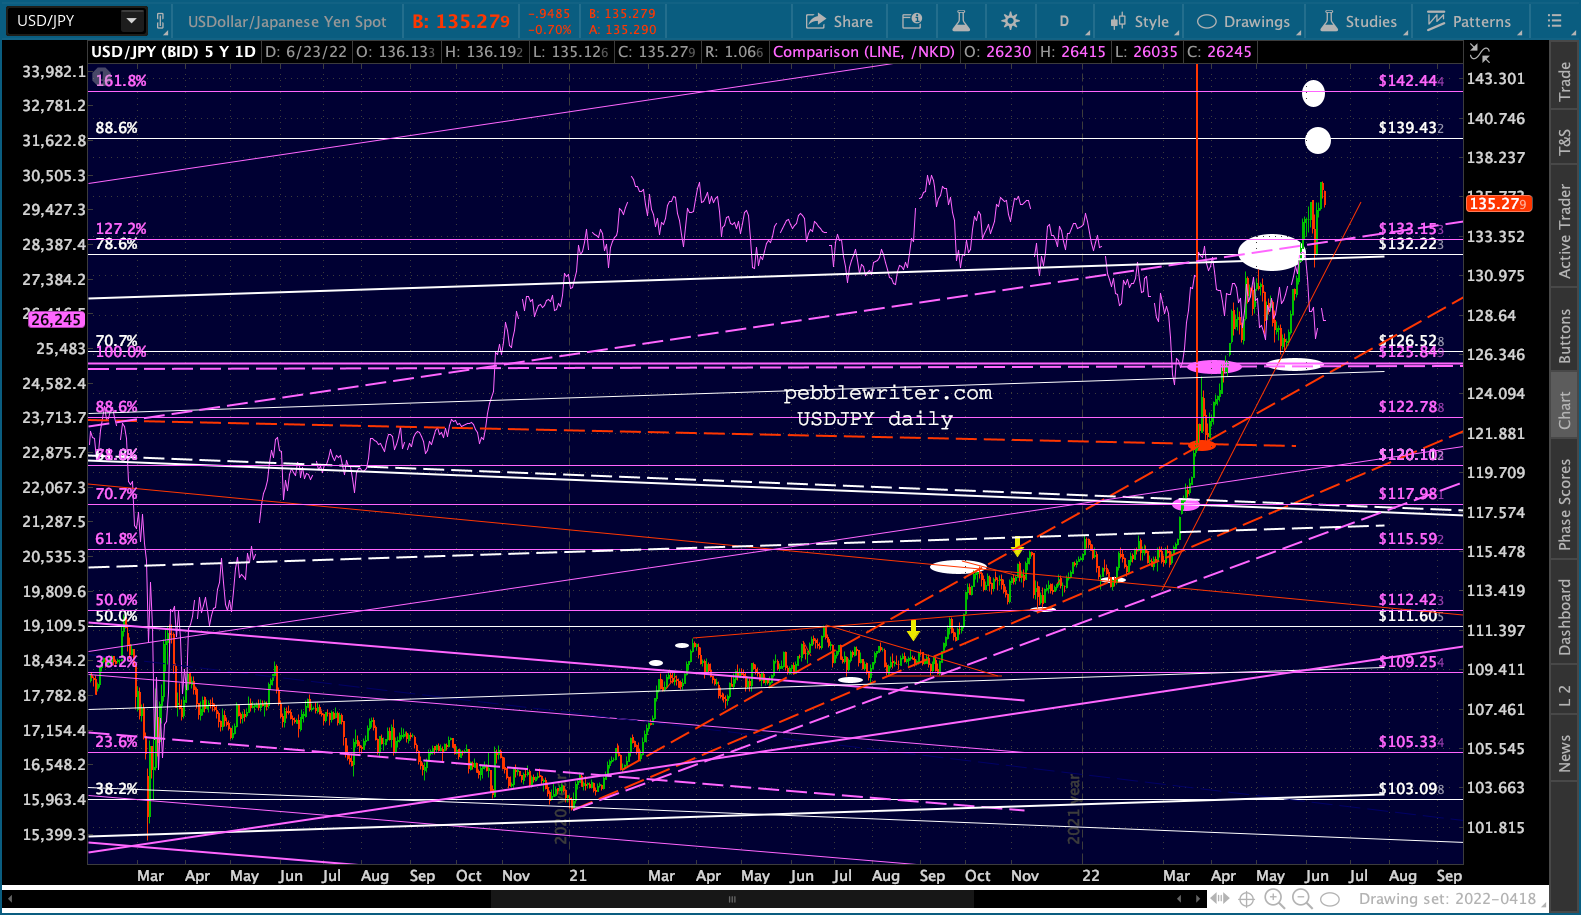Click the Drawings oval icon
The height and width of the screenshot is (915, 1581).
(x=1206, y=21)
